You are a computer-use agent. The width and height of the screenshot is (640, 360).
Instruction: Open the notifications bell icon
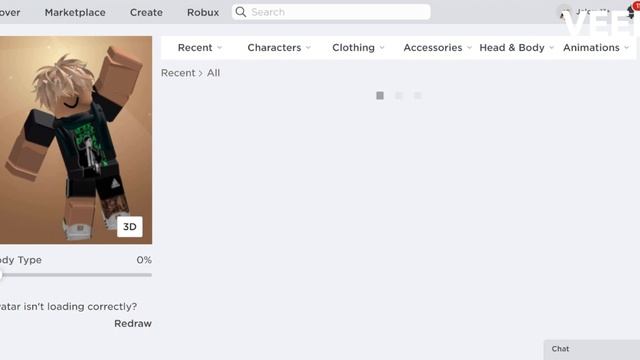coord(631,11)
